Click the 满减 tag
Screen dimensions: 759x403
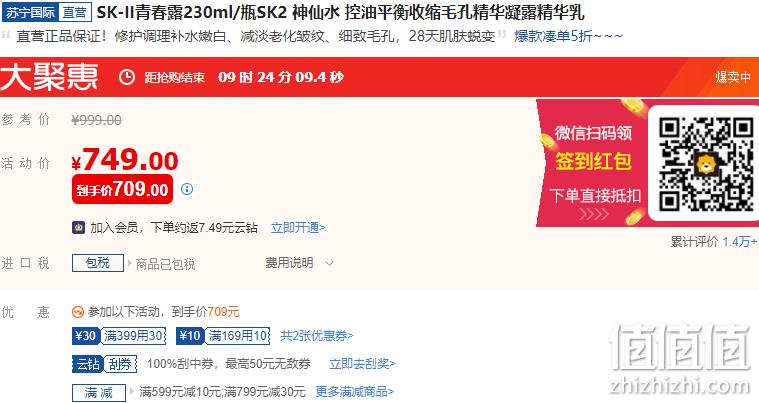point(99,392)
